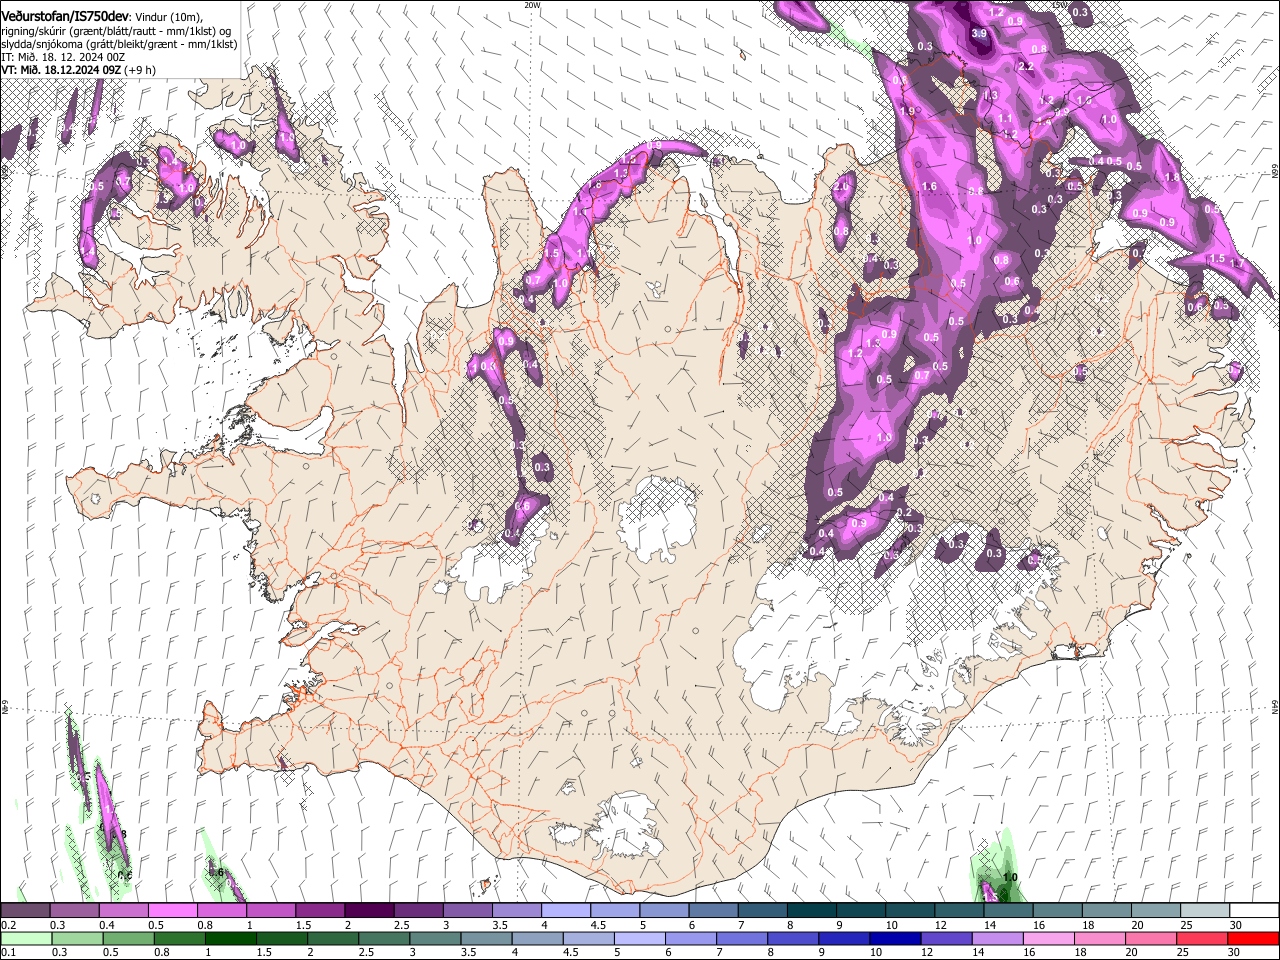The height and width of the screenshot is (960, 1280).
Task: Click the 'slydda/snjókoma' legend description line
Action: click(119, 44)
